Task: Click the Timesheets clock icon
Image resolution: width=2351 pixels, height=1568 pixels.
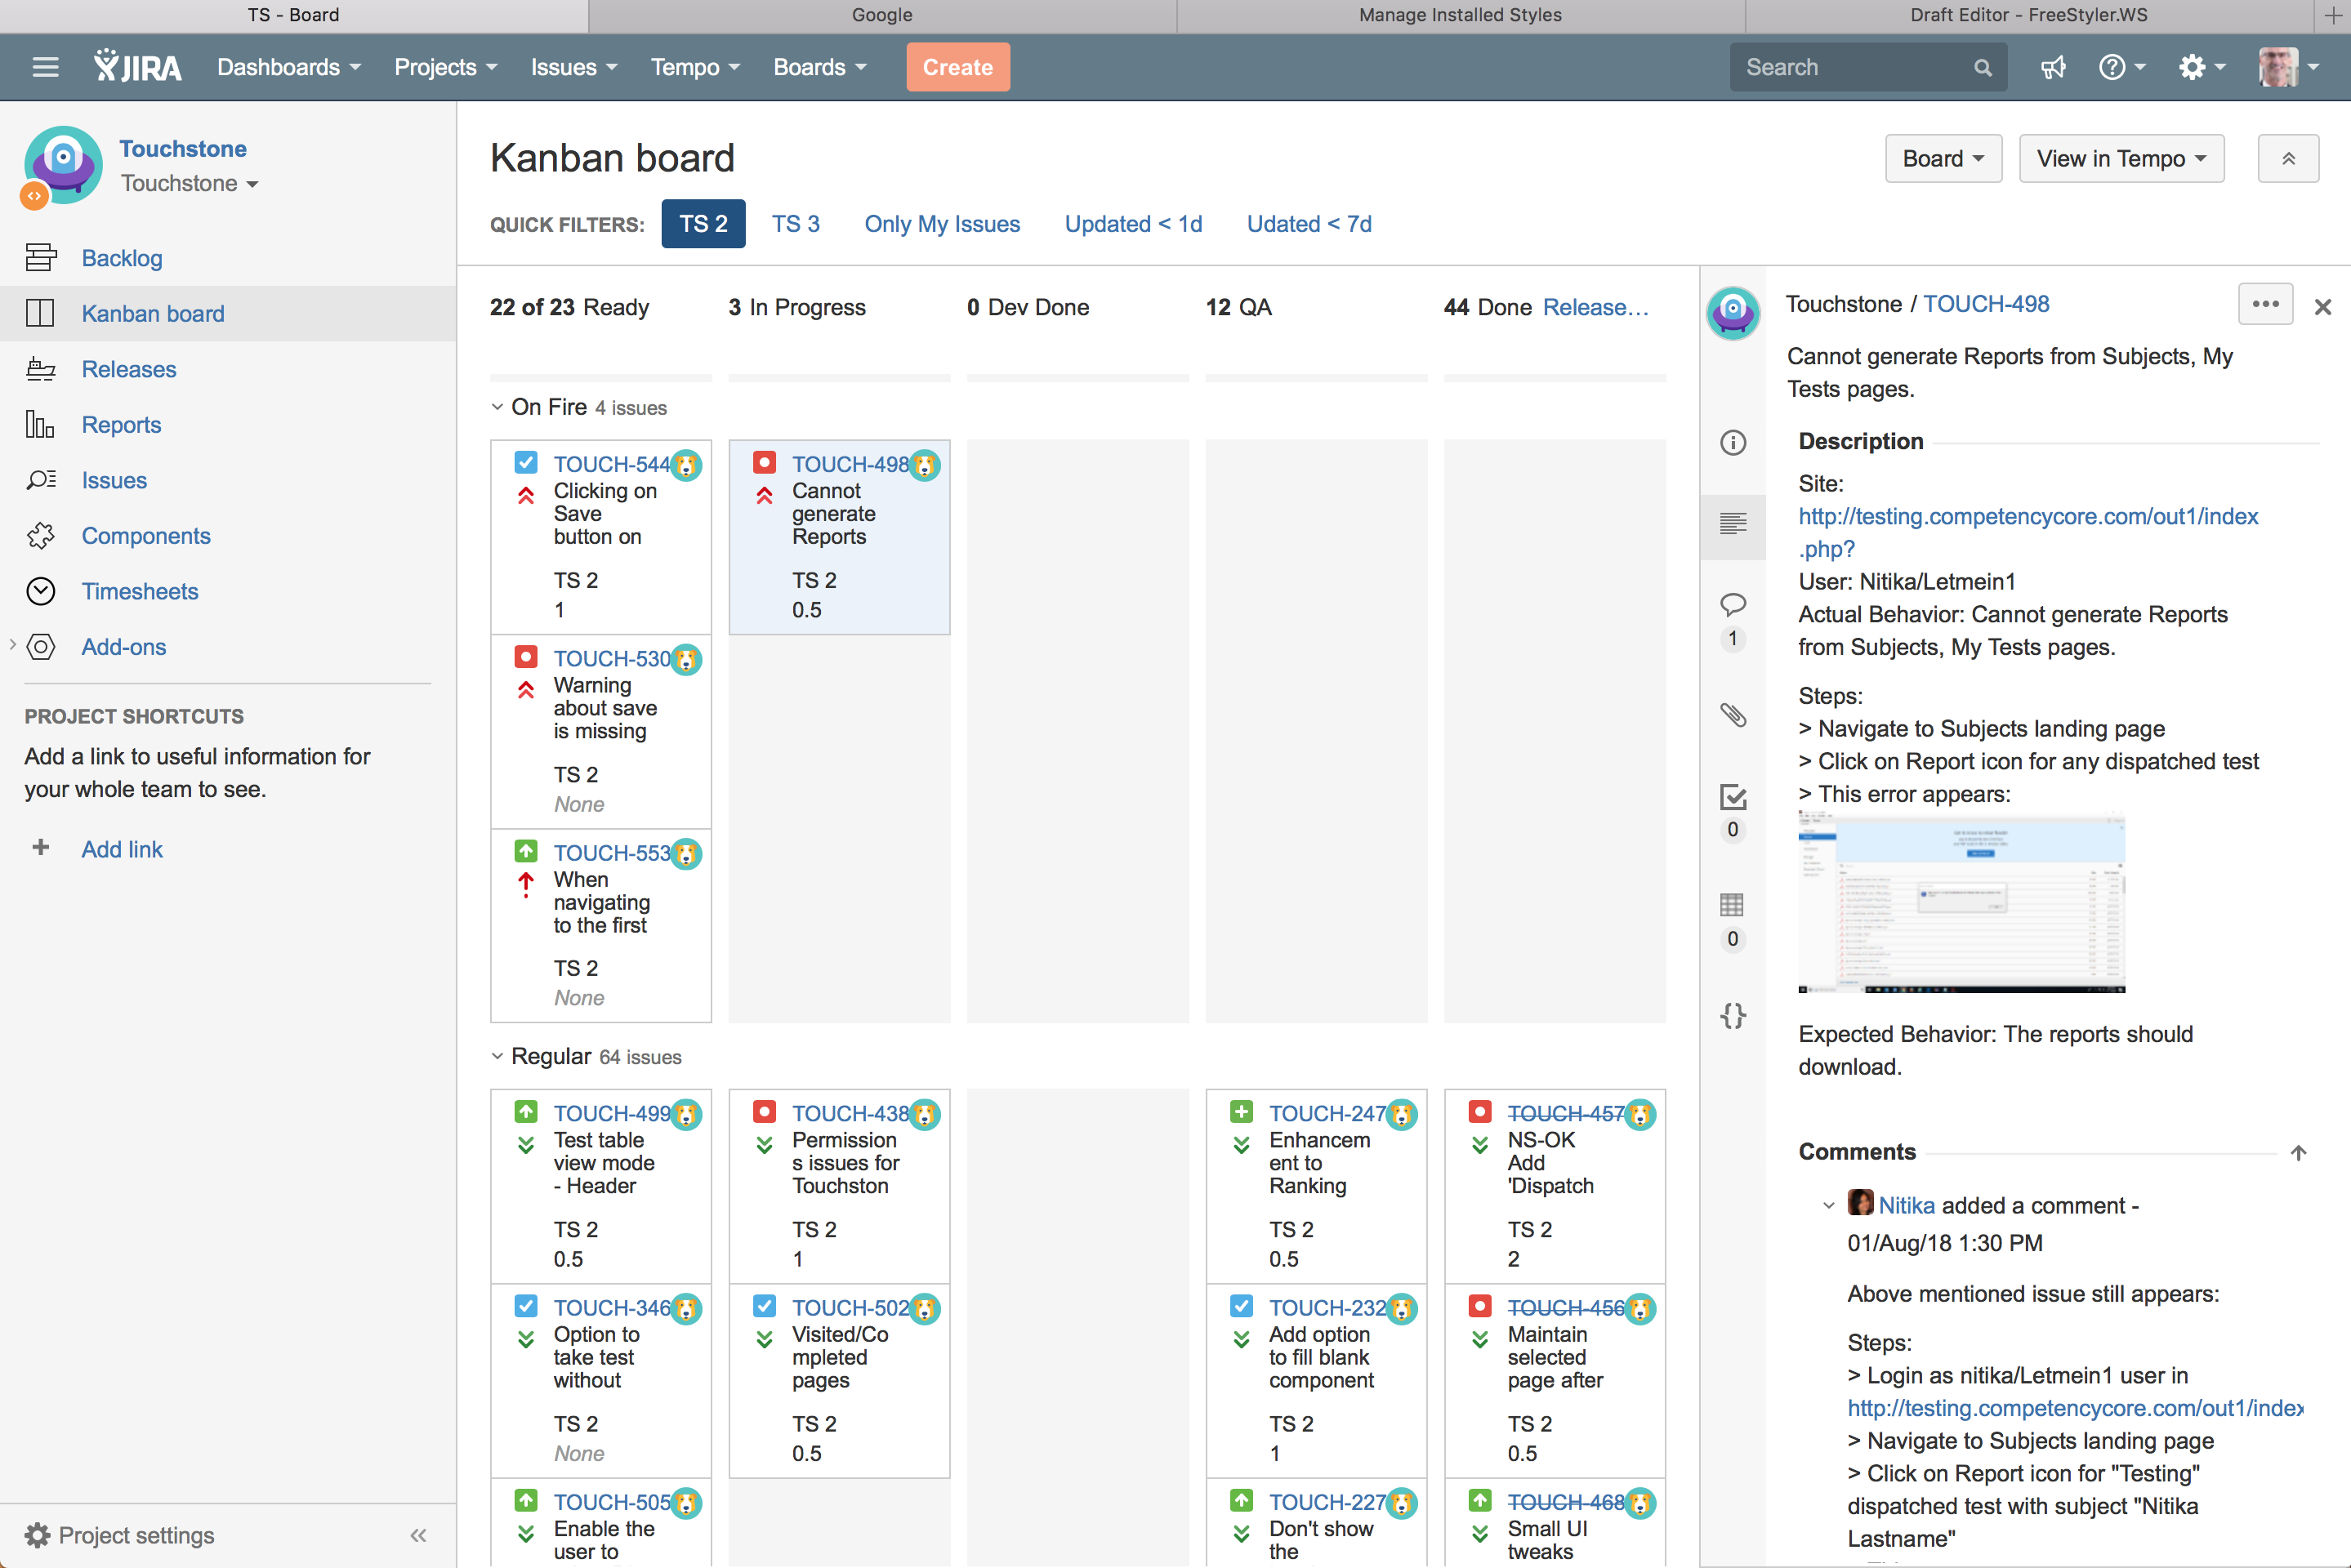Action: point(41,591)
